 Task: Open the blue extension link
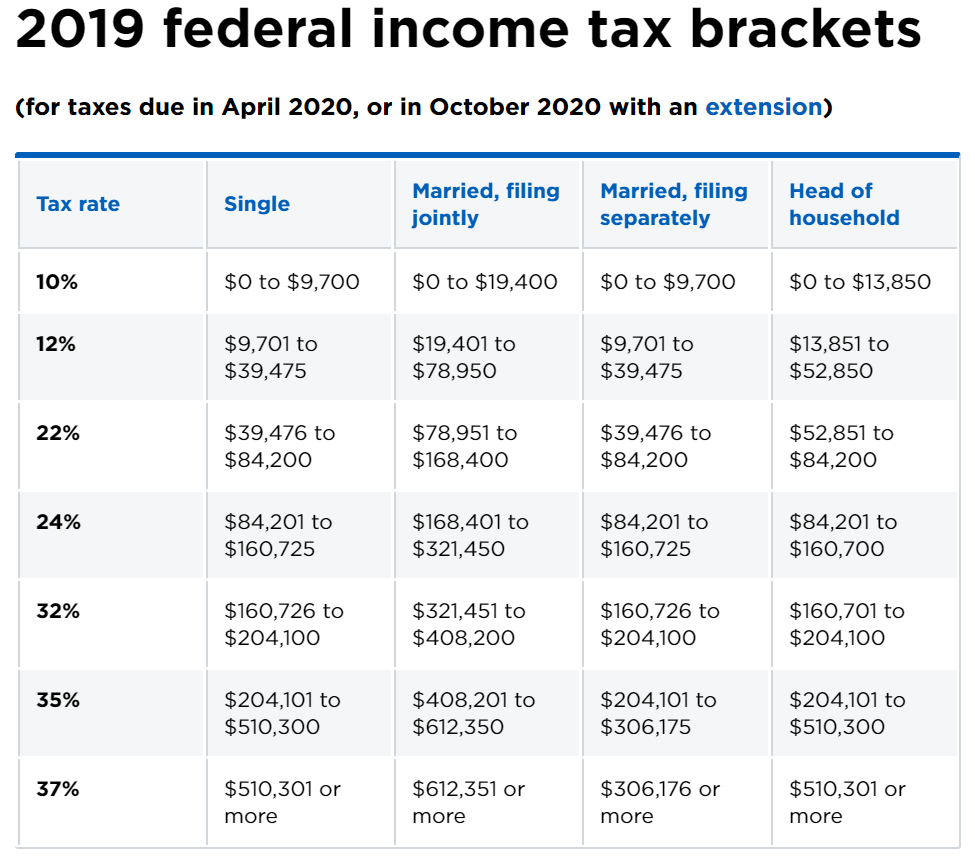pos(763,107)
